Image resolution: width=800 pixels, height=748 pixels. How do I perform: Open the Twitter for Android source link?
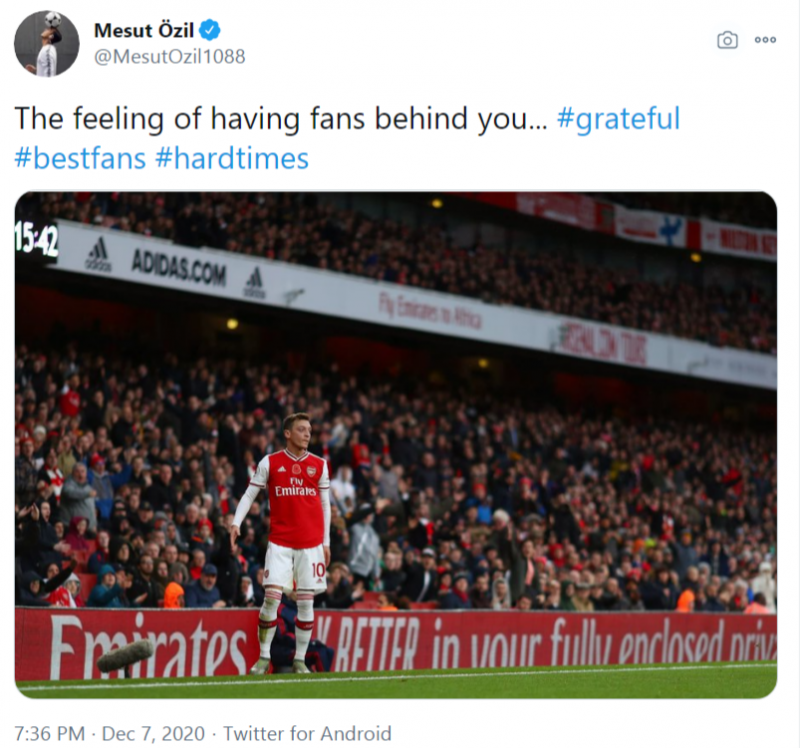pos(307,733)
